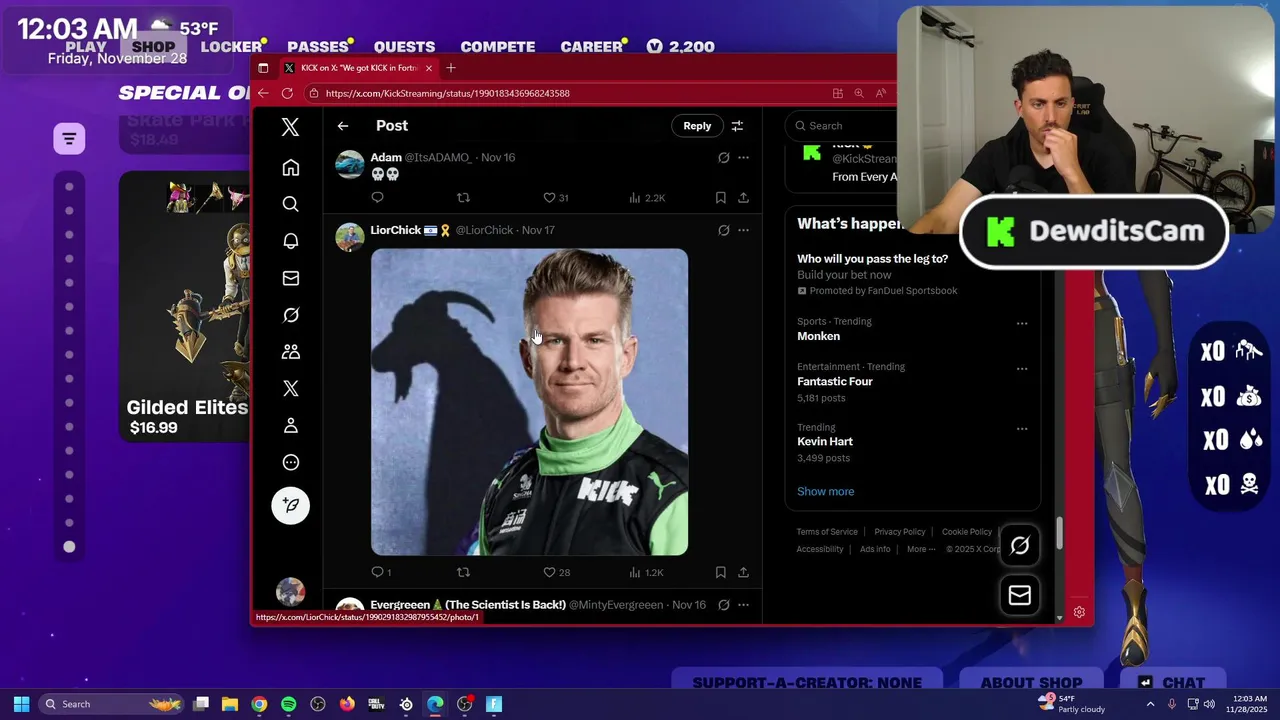This screenshot has height=720, width=1280.
Task: Open the three-dot menu on LiorChick's post
Action: tap(743, 230)
